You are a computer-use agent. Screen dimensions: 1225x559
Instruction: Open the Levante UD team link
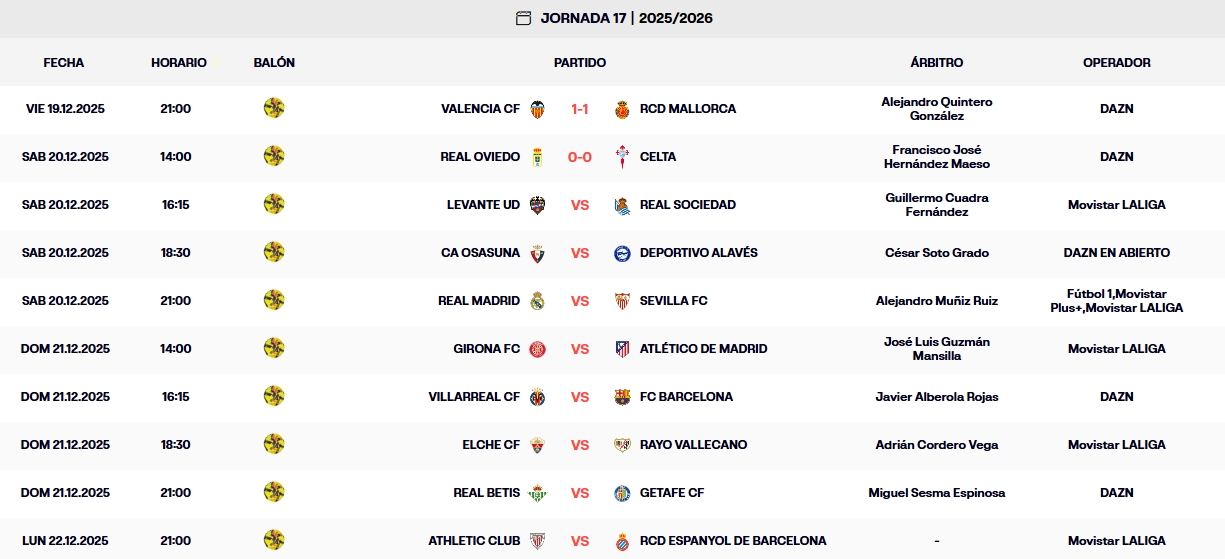coord(483,205)
